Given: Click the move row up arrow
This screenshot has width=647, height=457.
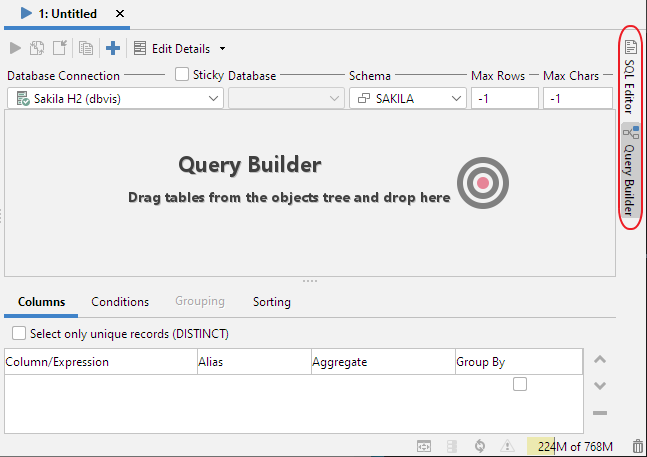Looking at the screenshot, I should 600,360.
